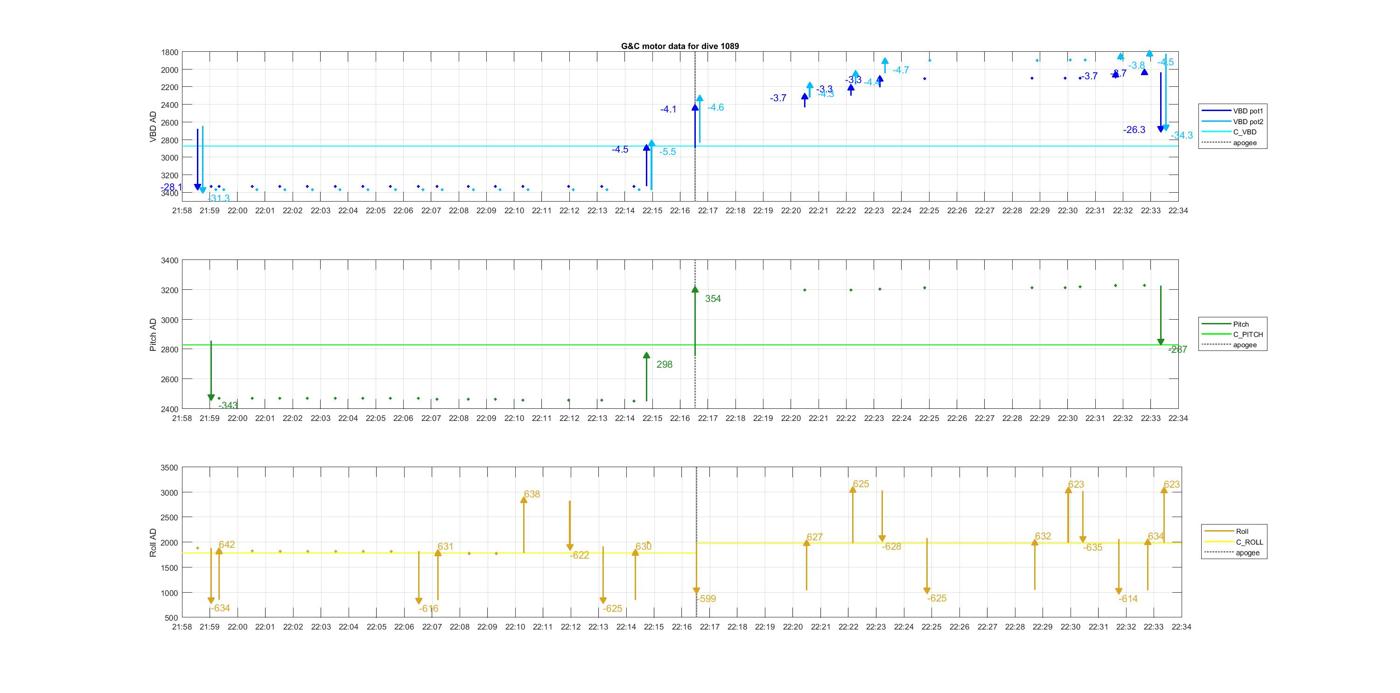The image size is (1400, 693).
Task: Click the '21:58' time tick under VBD plot
Action: point(182,210)
